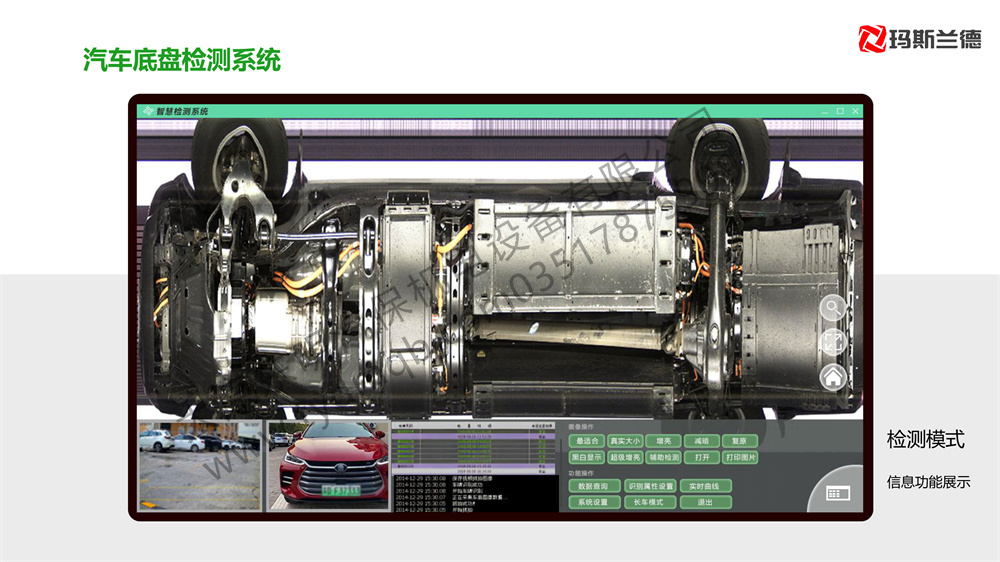Click the home circular icon
This screenshot has height=562, width=1000.
pyautogui.click(x=833, y=376)
